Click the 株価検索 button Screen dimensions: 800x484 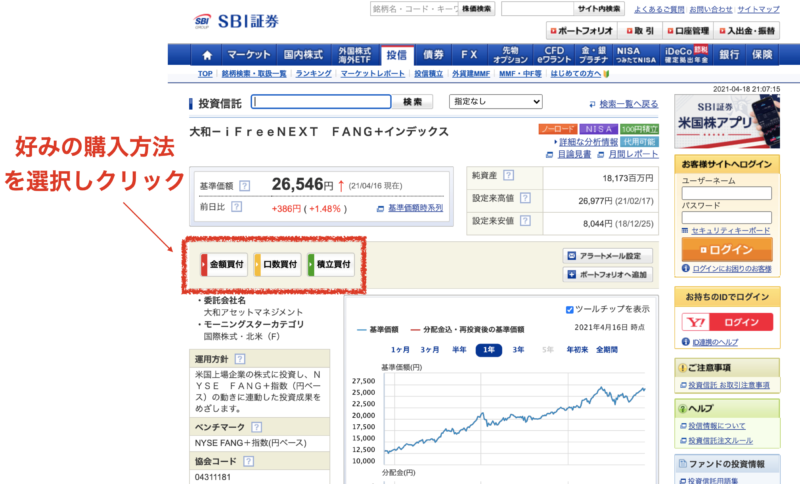coord(477,9)
